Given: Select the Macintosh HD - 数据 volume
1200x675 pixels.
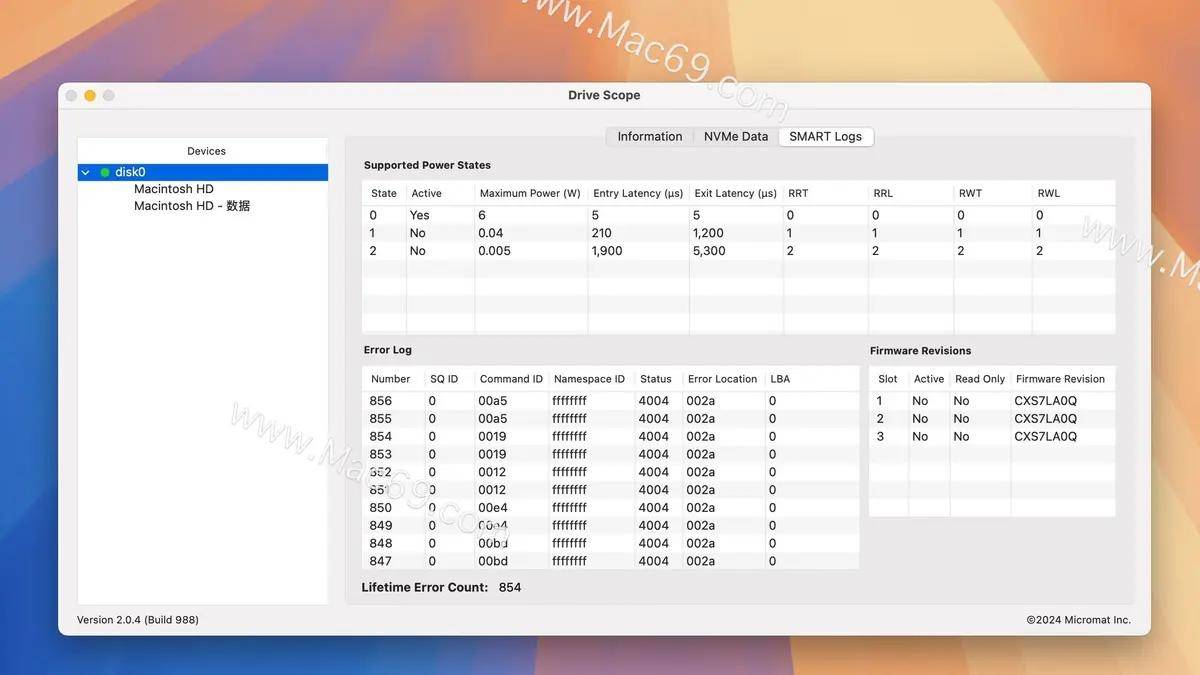Looking at the screenshot, I should (x=192, y=206).
